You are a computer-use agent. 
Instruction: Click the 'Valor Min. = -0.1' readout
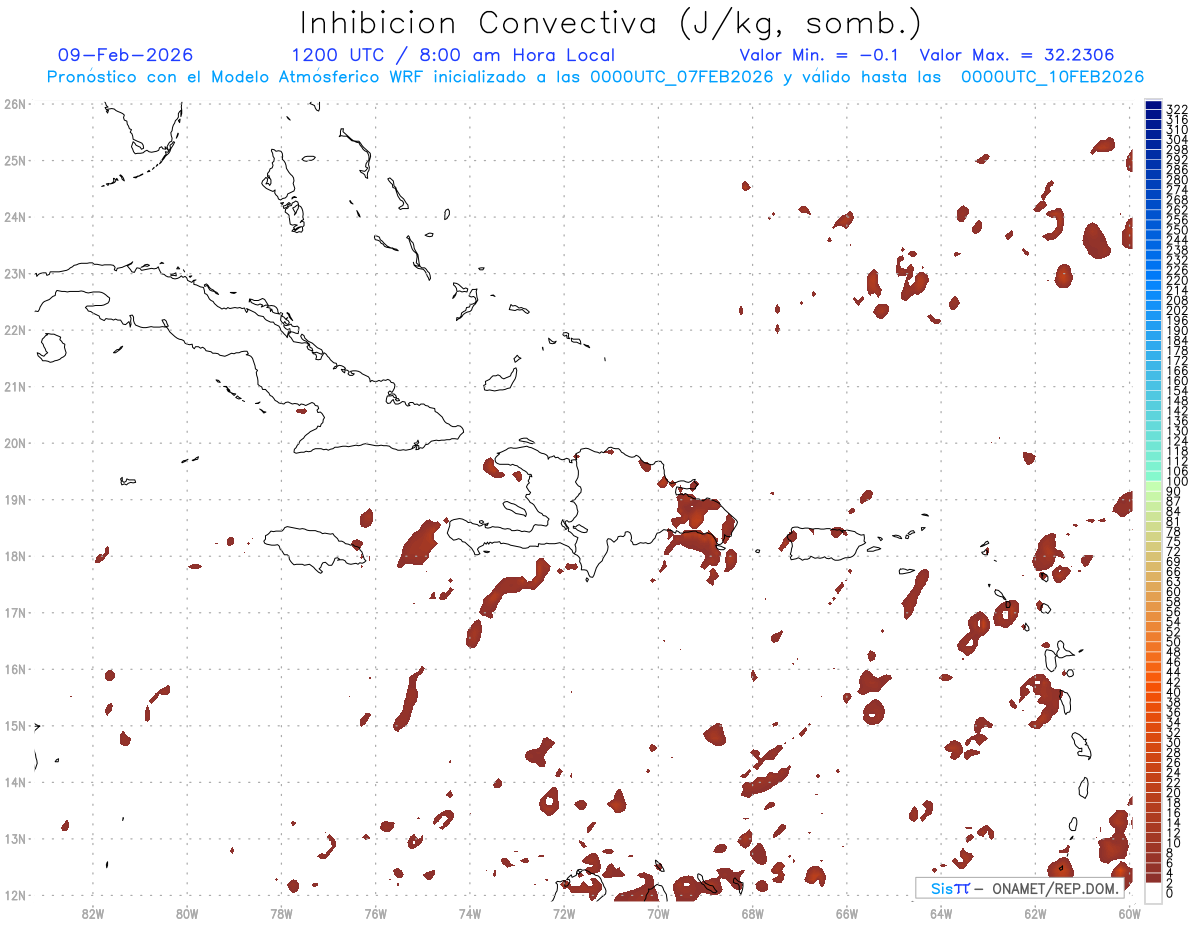pyautogui.click(x=820, y=55)
